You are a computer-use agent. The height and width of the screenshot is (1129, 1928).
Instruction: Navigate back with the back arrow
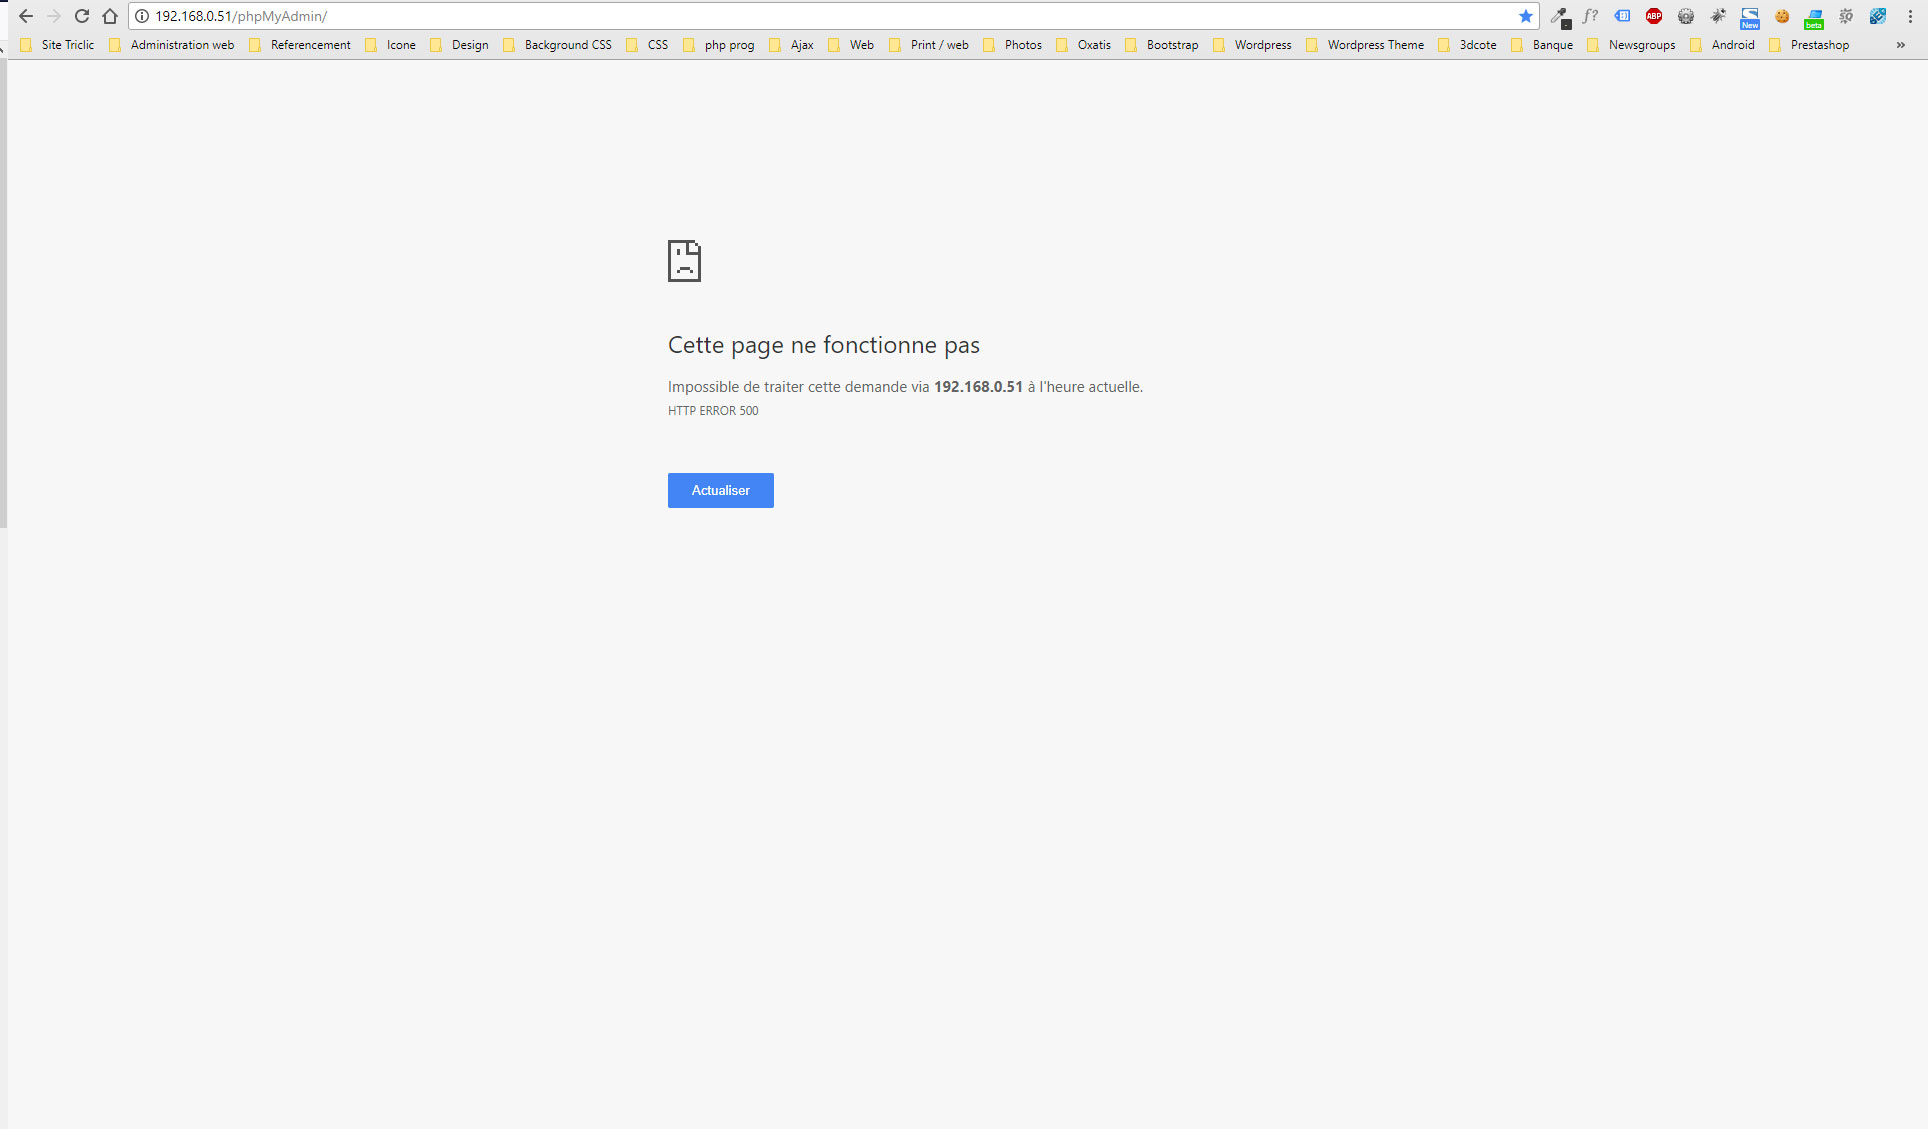(x=26, y=16)
